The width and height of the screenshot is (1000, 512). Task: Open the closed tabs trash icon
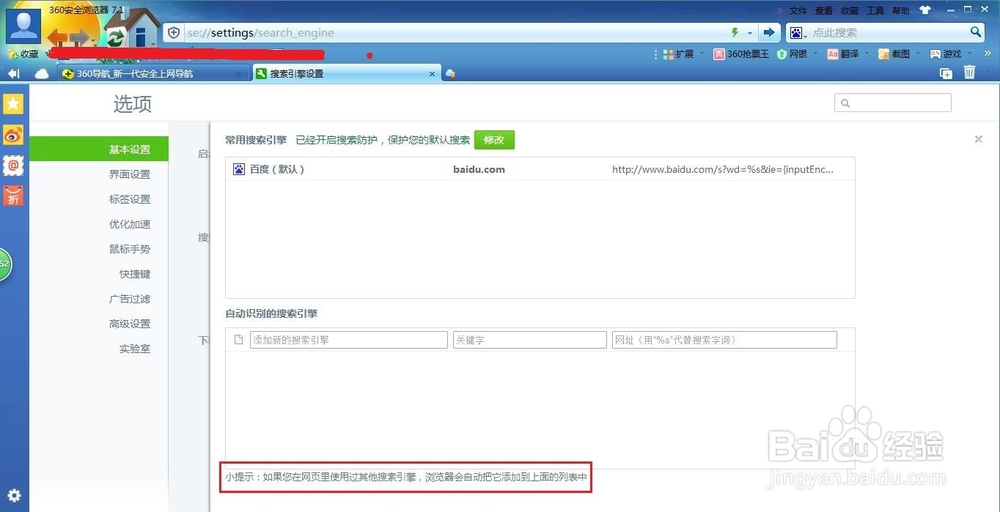[x=969, y=72]
